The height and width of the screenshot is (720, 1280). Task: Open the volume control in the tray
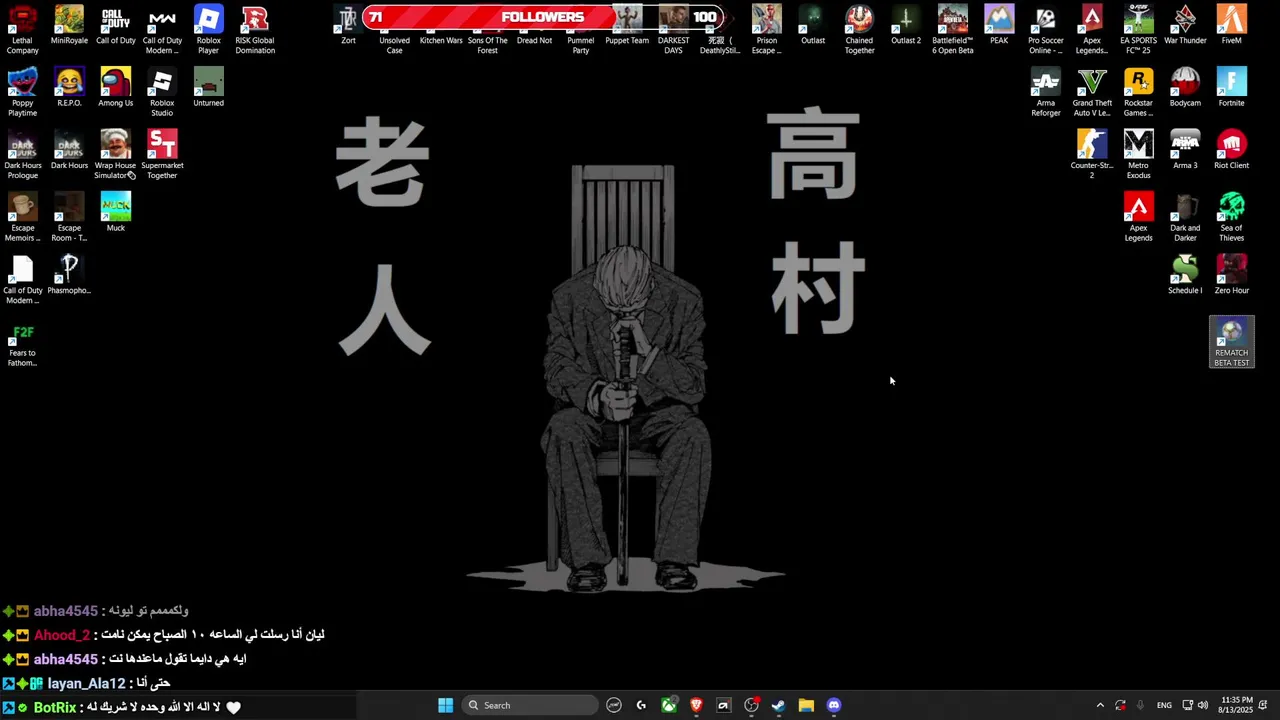coord(1203,705)
